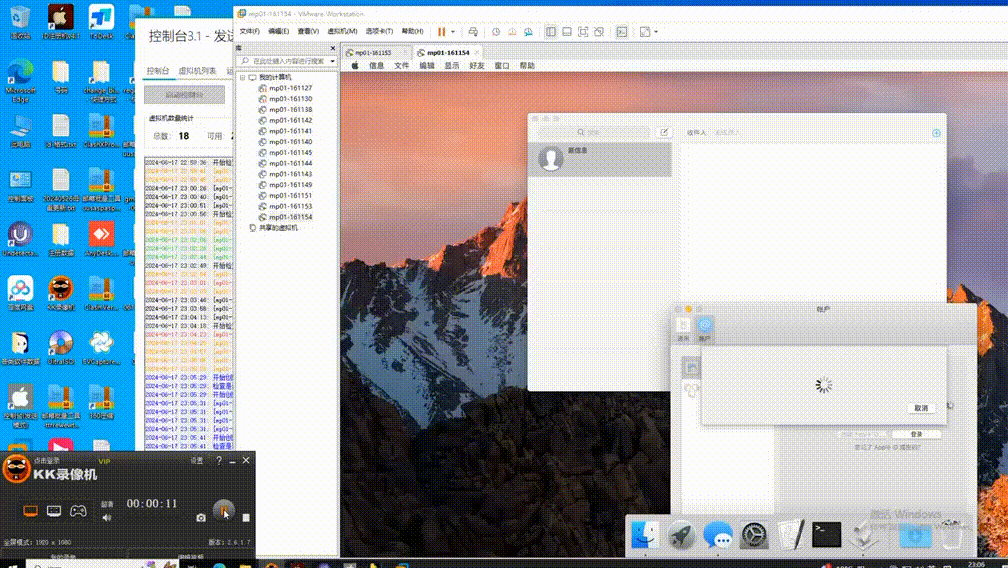The height and width of the screenshot is (568, 1008).
Task: Stop the recording in KK录像机
Action: [246, 517]
